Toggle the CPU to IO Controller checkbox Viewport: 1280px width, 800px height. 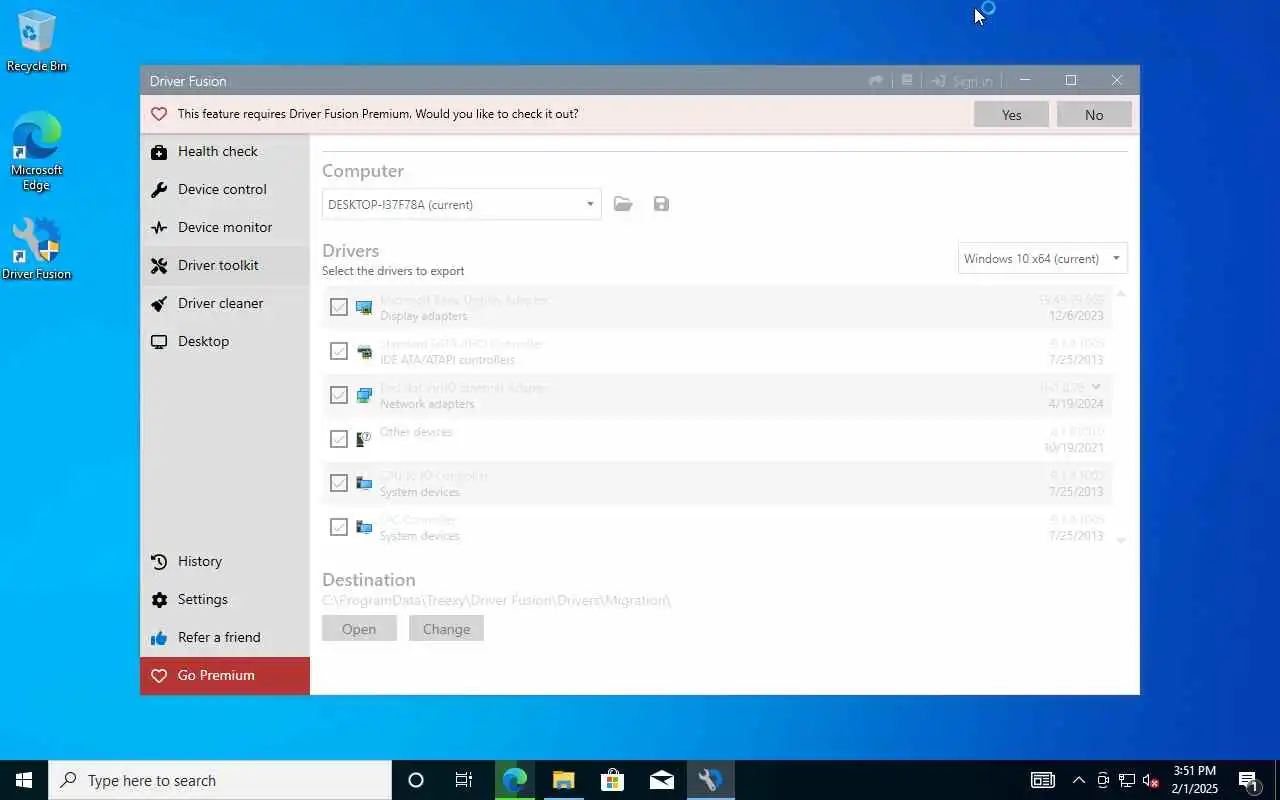pyautogui.click(x=339, y=483)
